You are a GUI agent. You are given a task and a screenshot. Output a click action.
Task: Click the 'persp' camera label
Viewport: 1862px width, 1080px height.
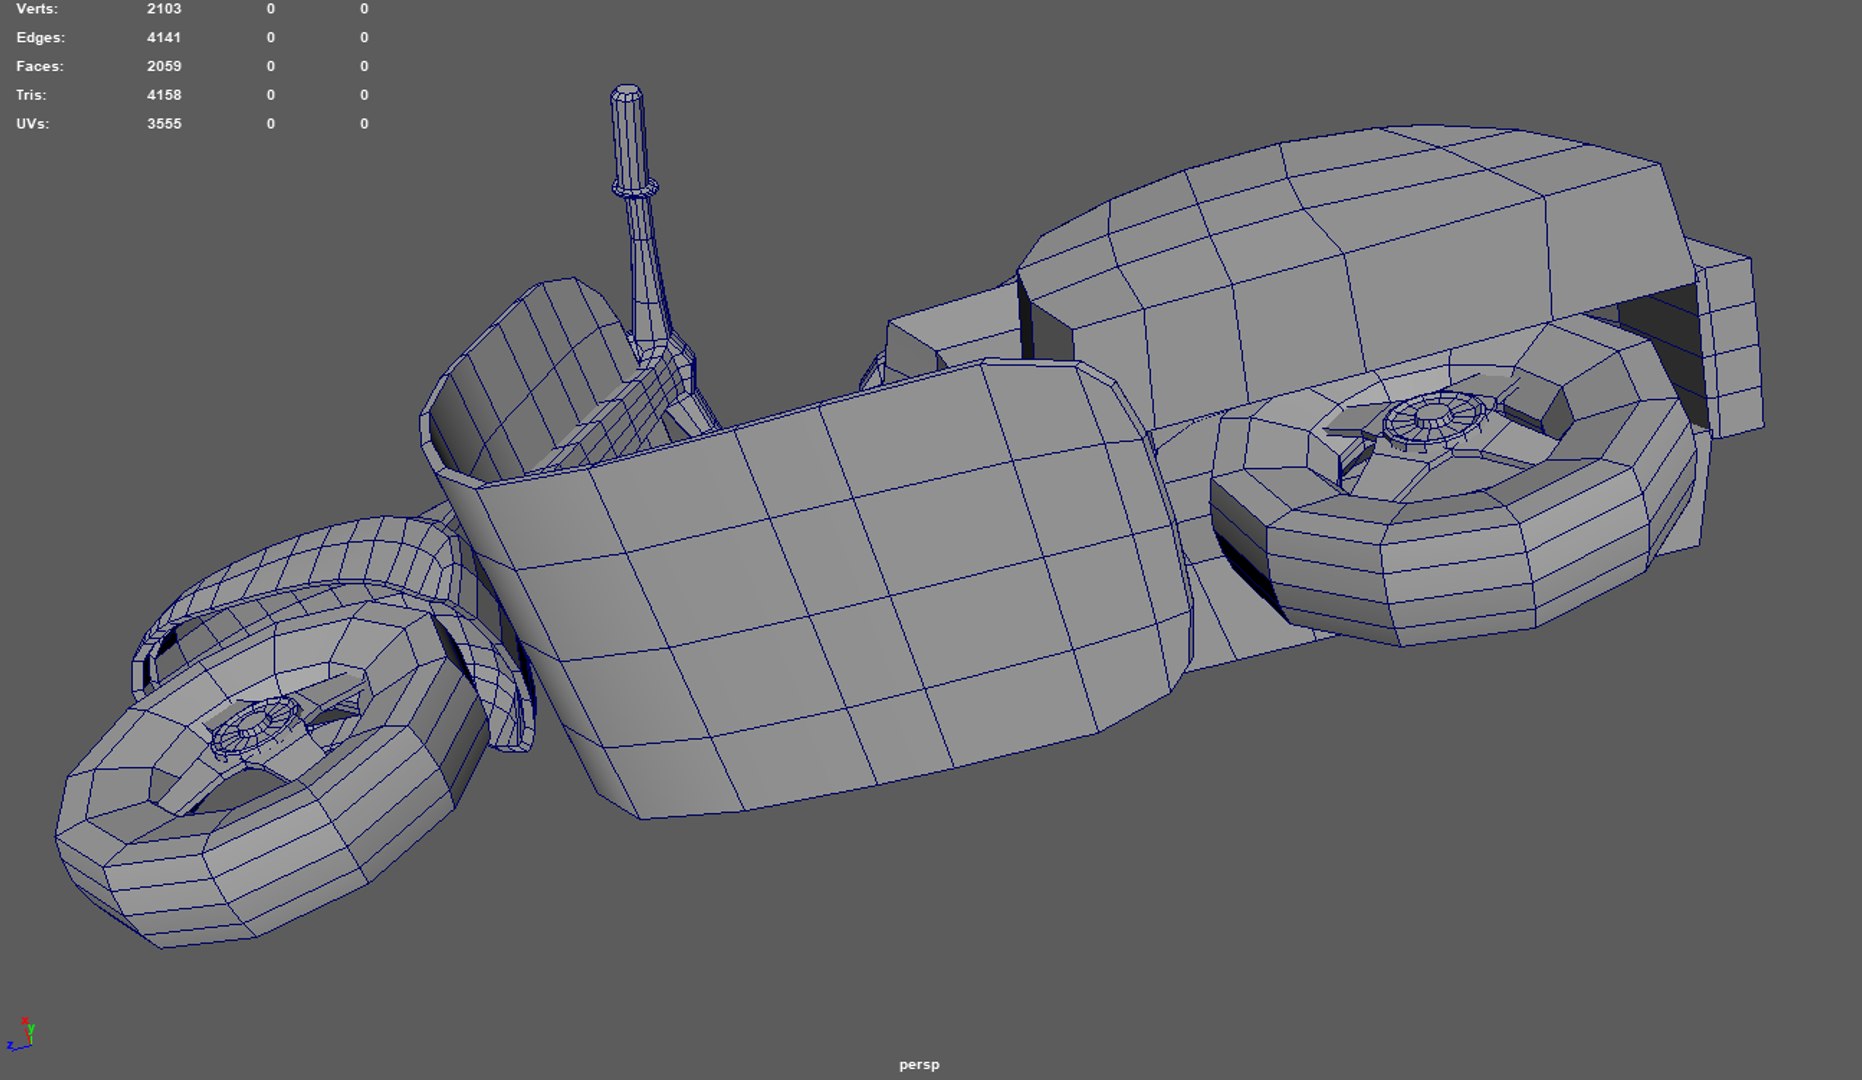(919, 1064)
